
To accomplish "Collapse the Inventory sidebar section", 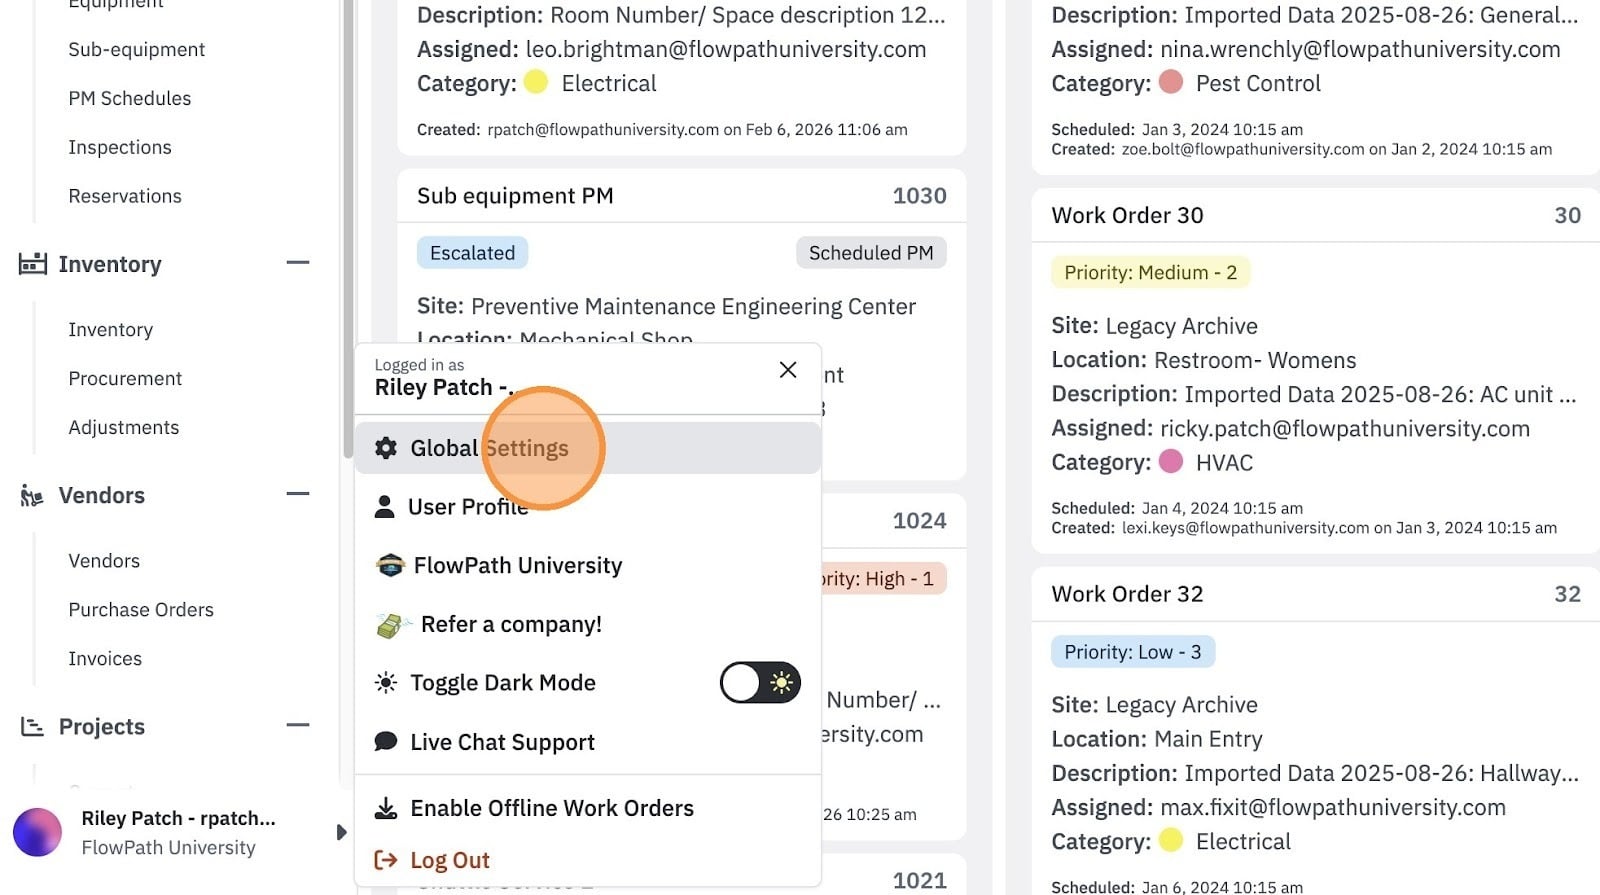I will [298, 263].
